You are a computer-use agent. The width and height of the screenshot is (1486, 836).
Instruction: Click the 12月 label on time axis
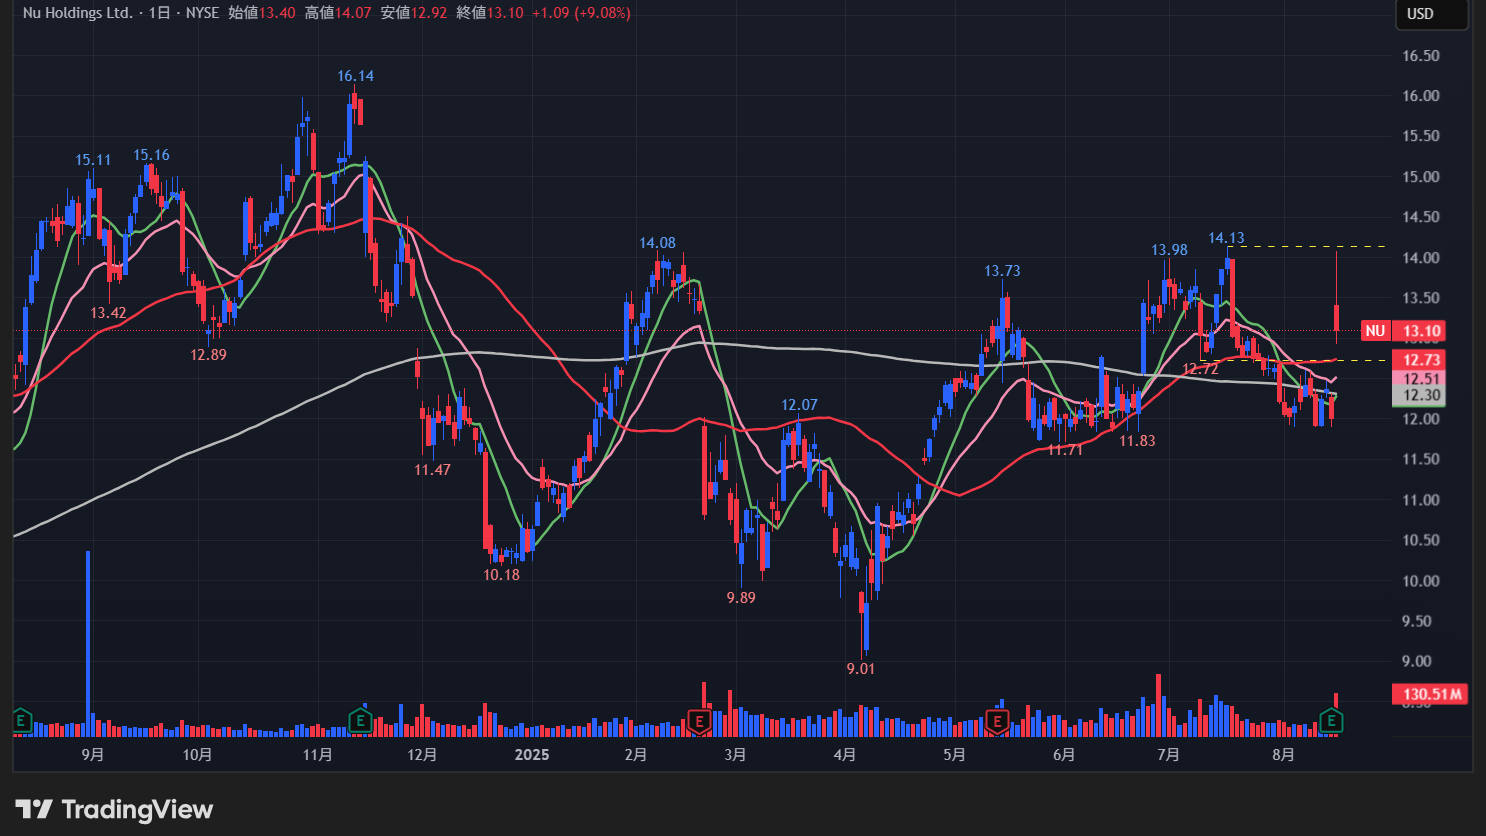tap(422, 755)
